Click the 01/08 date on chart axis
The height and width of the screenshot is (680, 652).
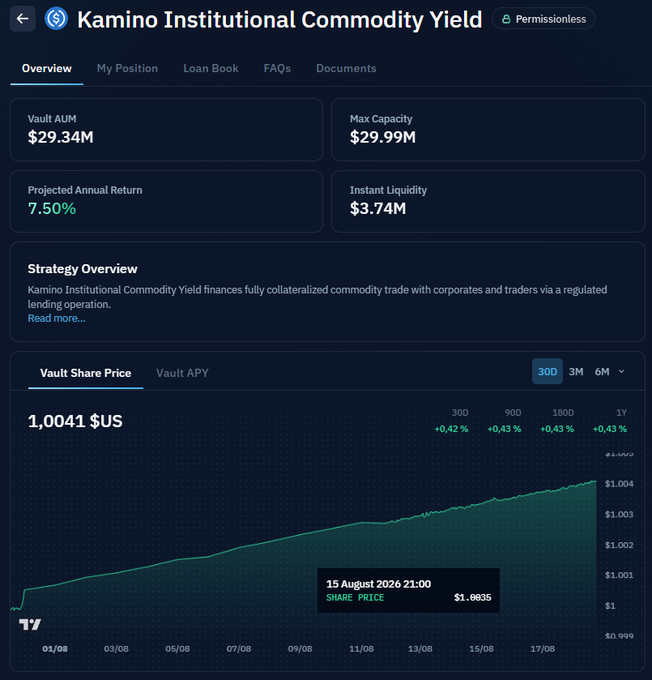pyautogui.click(x=55, y=649)
